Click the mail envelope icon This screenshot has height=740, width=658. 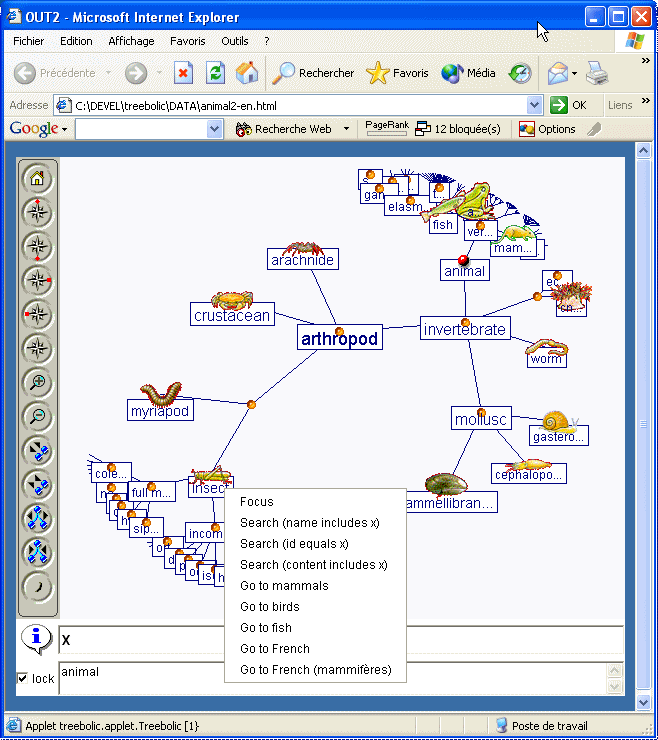(x=557, y=73)
